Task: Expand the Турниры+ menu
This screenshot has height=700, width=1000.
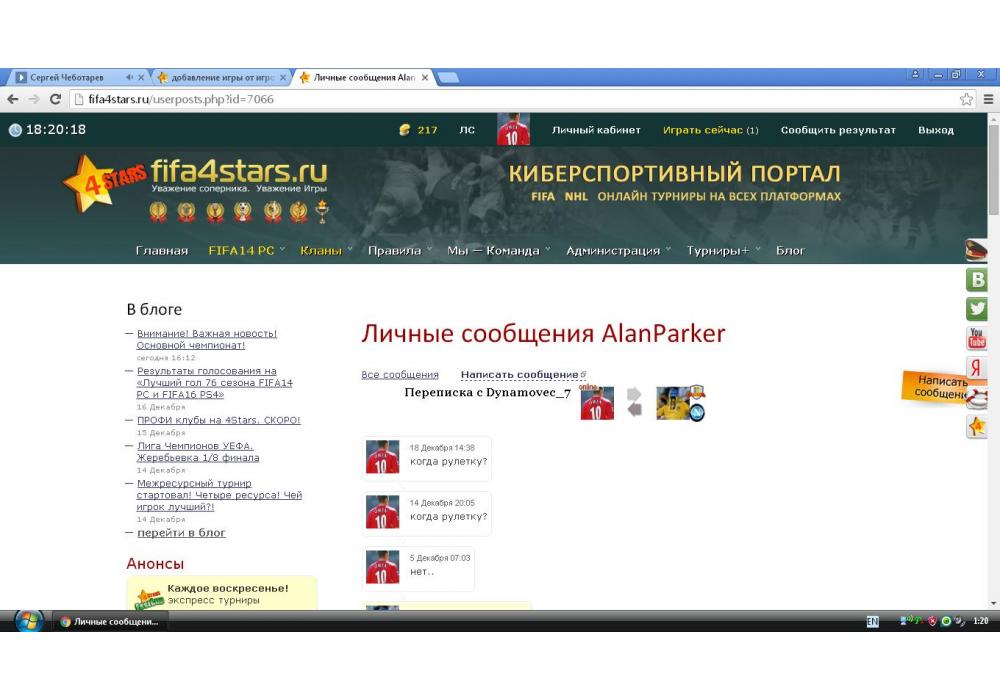Action: tap(723, 251)
